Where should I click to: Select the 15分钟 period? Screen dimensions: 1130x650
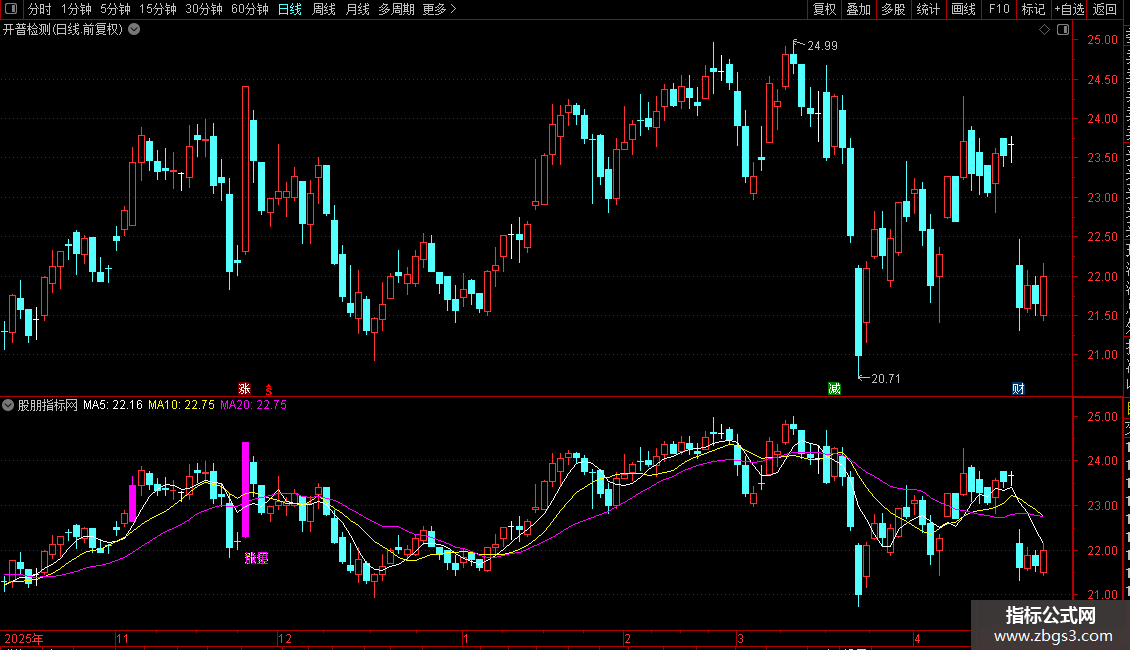click(157, 9)
